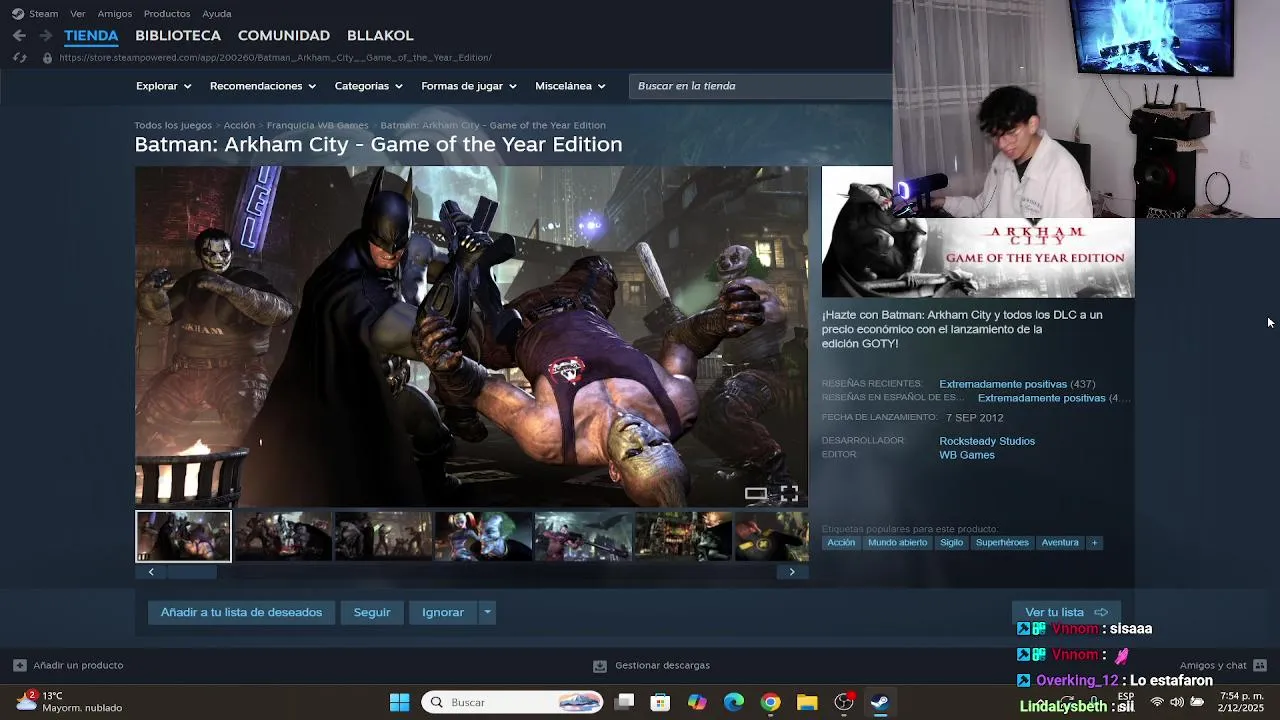Screen dimensions: 1280x720
Task: Select the Acción tag
Action: (x=841, y=543)
